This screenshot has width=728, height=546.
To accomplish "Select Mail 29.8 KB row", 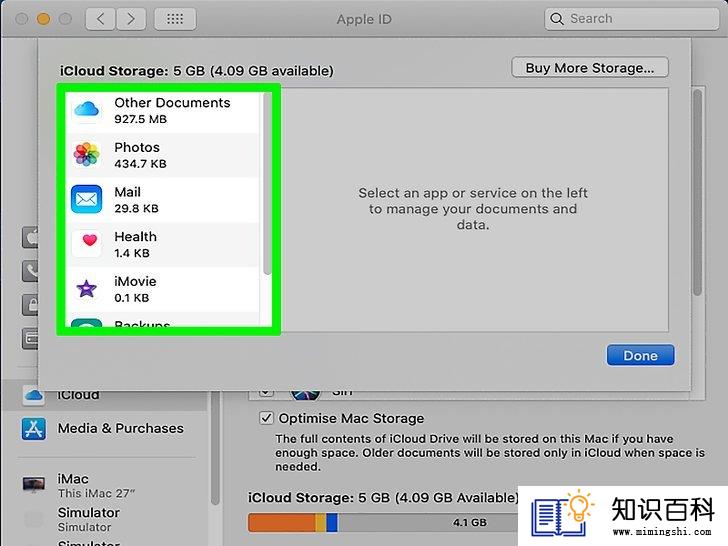I will point(162,200).
